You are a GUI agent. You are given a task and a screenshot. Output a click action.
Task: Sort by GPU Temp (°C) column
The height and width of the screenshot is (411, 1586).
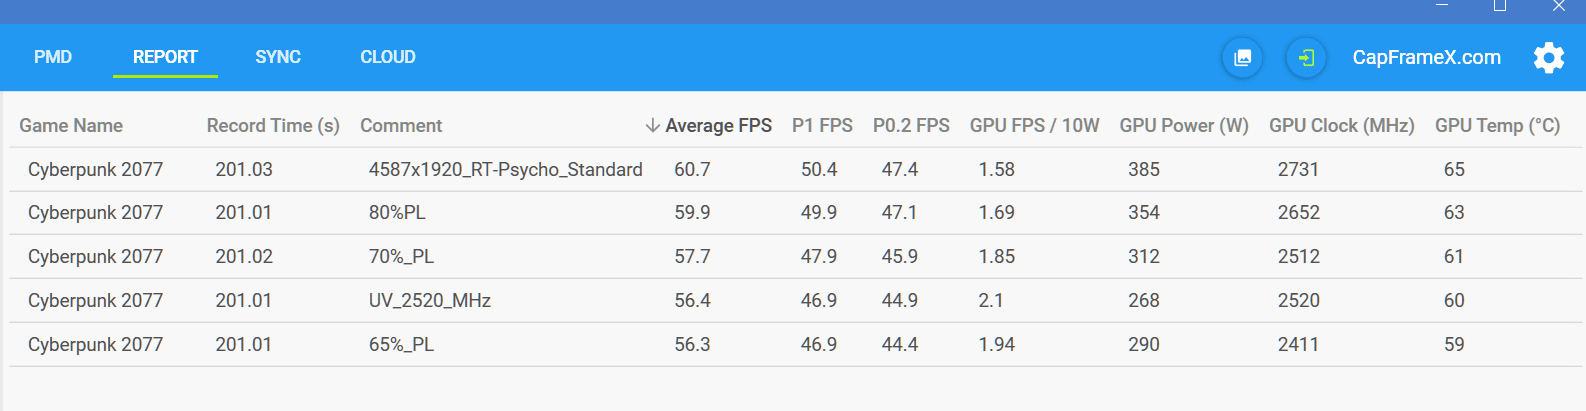[x=1497, y=125]
